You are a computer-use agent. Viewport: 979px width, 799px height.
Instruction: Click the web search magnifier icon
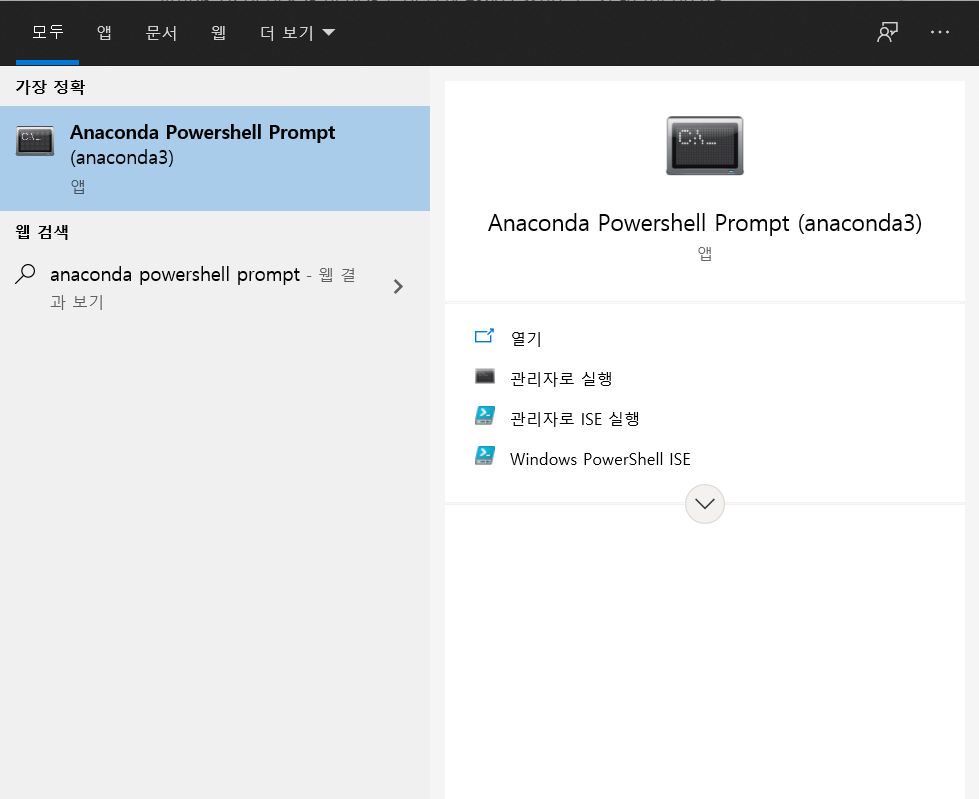point(26,275)
